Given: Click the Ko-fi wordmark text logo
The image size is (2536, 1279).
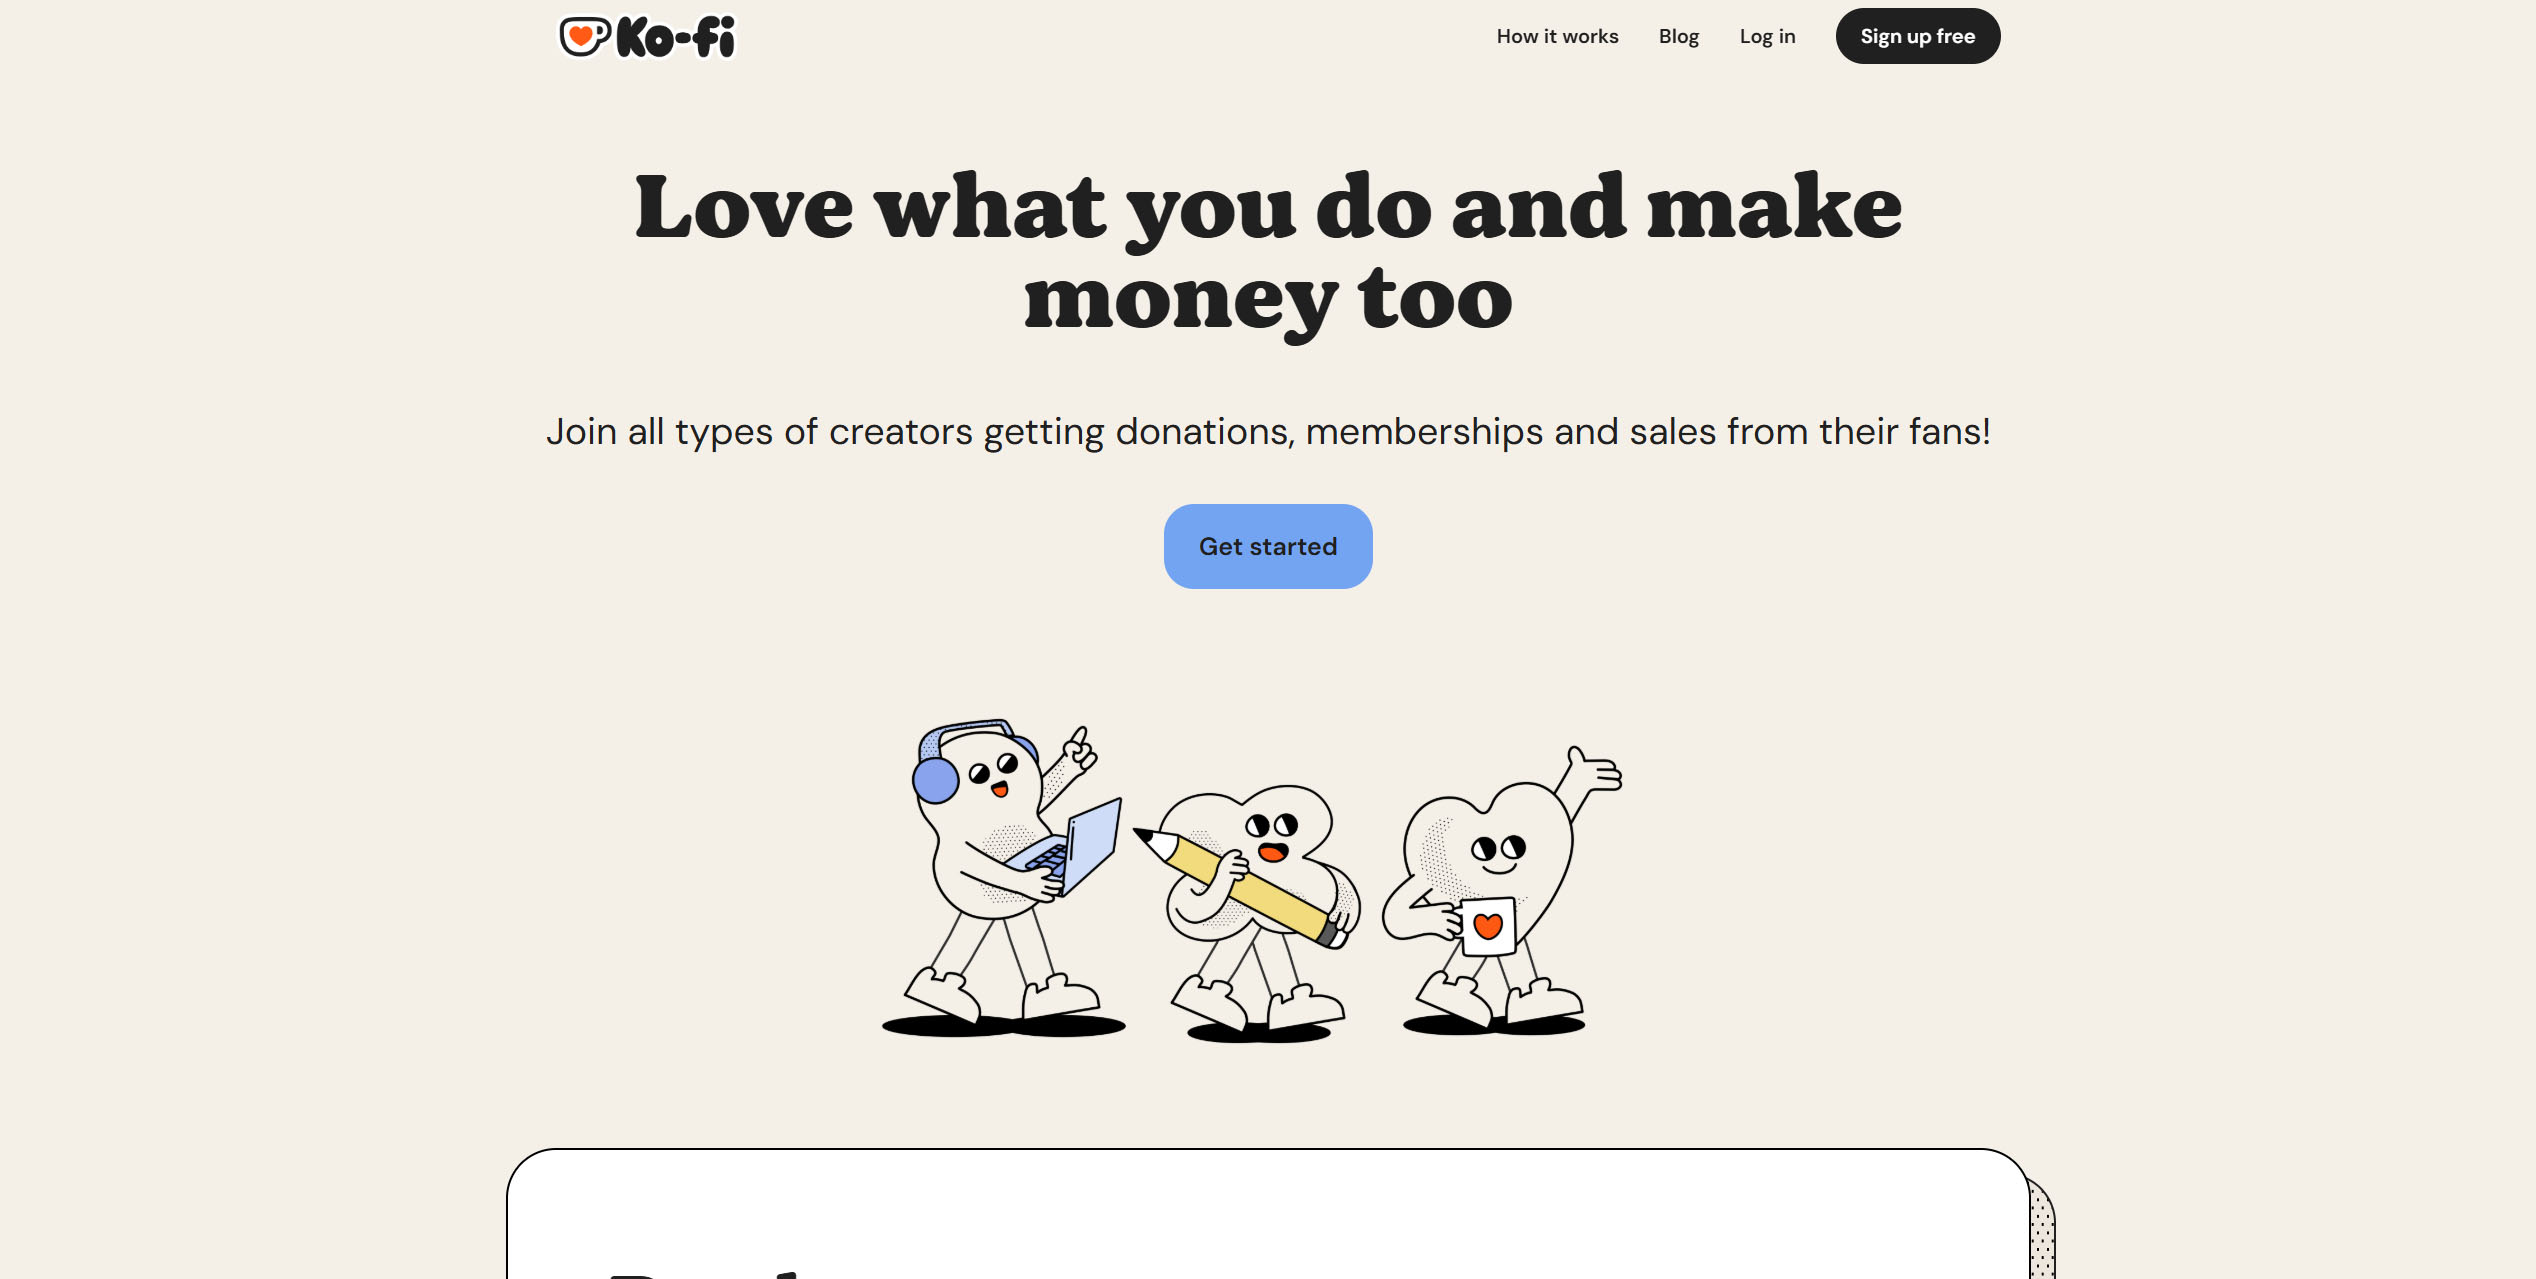Looking at the screenshot, I should [676, 37].
